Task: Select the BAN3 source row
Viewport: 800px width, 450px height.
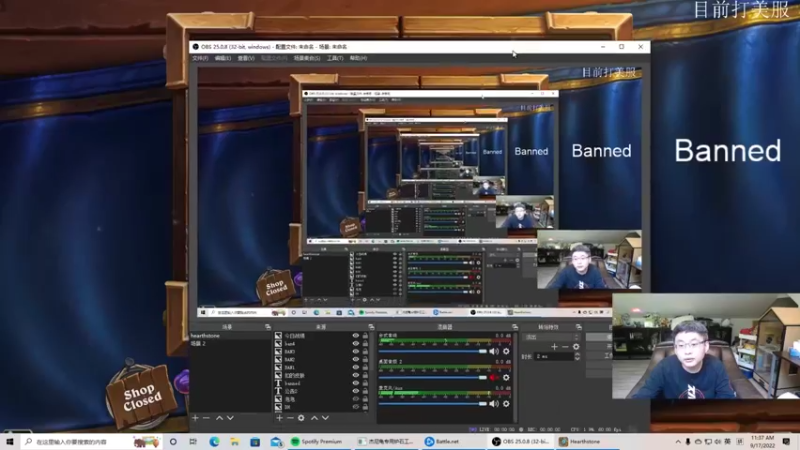Action: pyautogui.click(x=320, y=352)
